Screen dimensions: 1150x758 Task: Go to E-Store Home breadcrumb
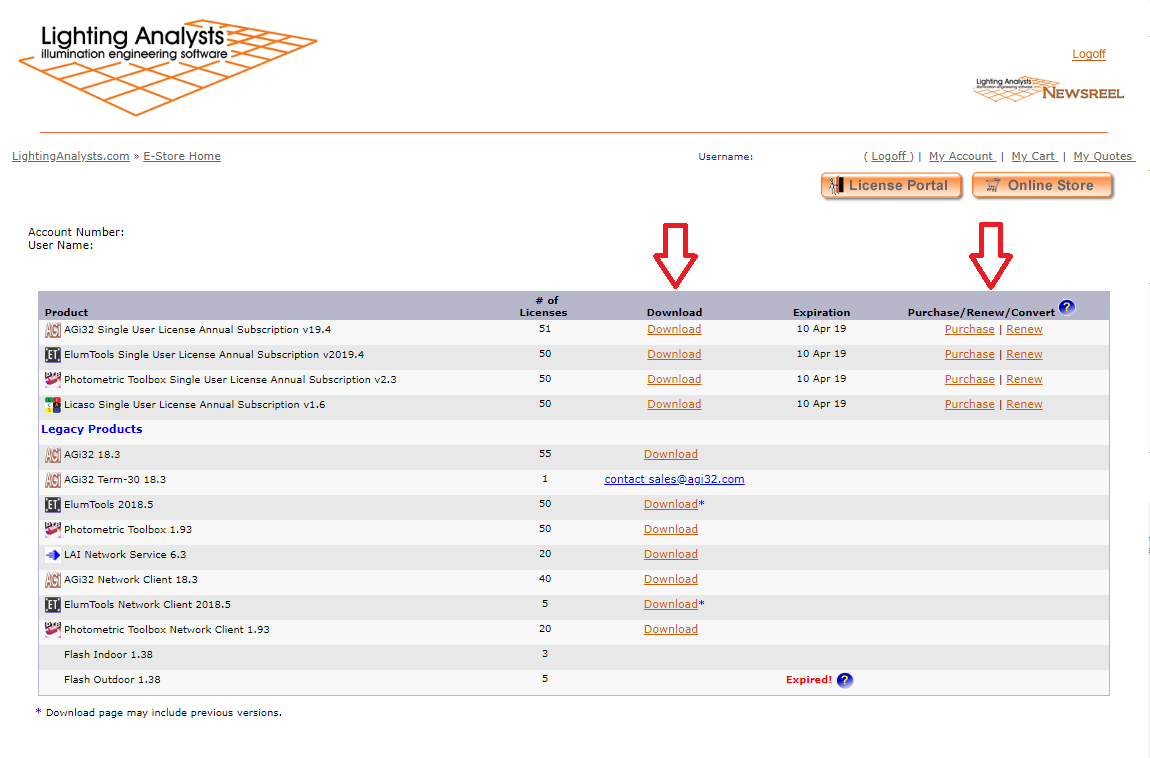pos(182,156)
